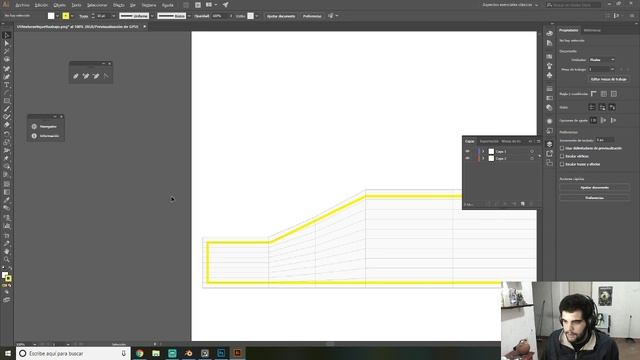This screenshot has width=640, height=360.
Task: Open the Edición menu
Action: [x=41, y=5]
